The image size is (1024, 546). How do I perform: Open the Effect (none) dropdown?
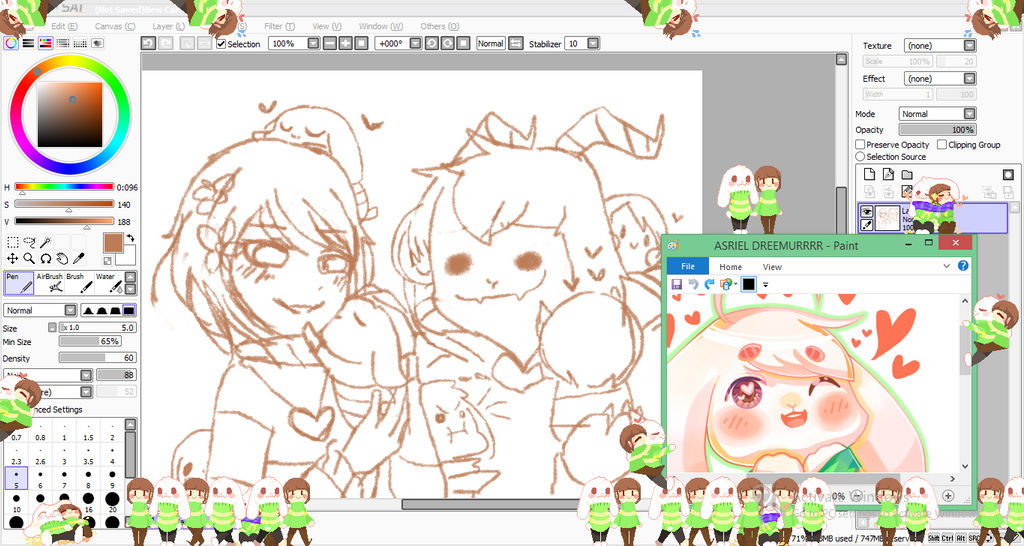970,78
